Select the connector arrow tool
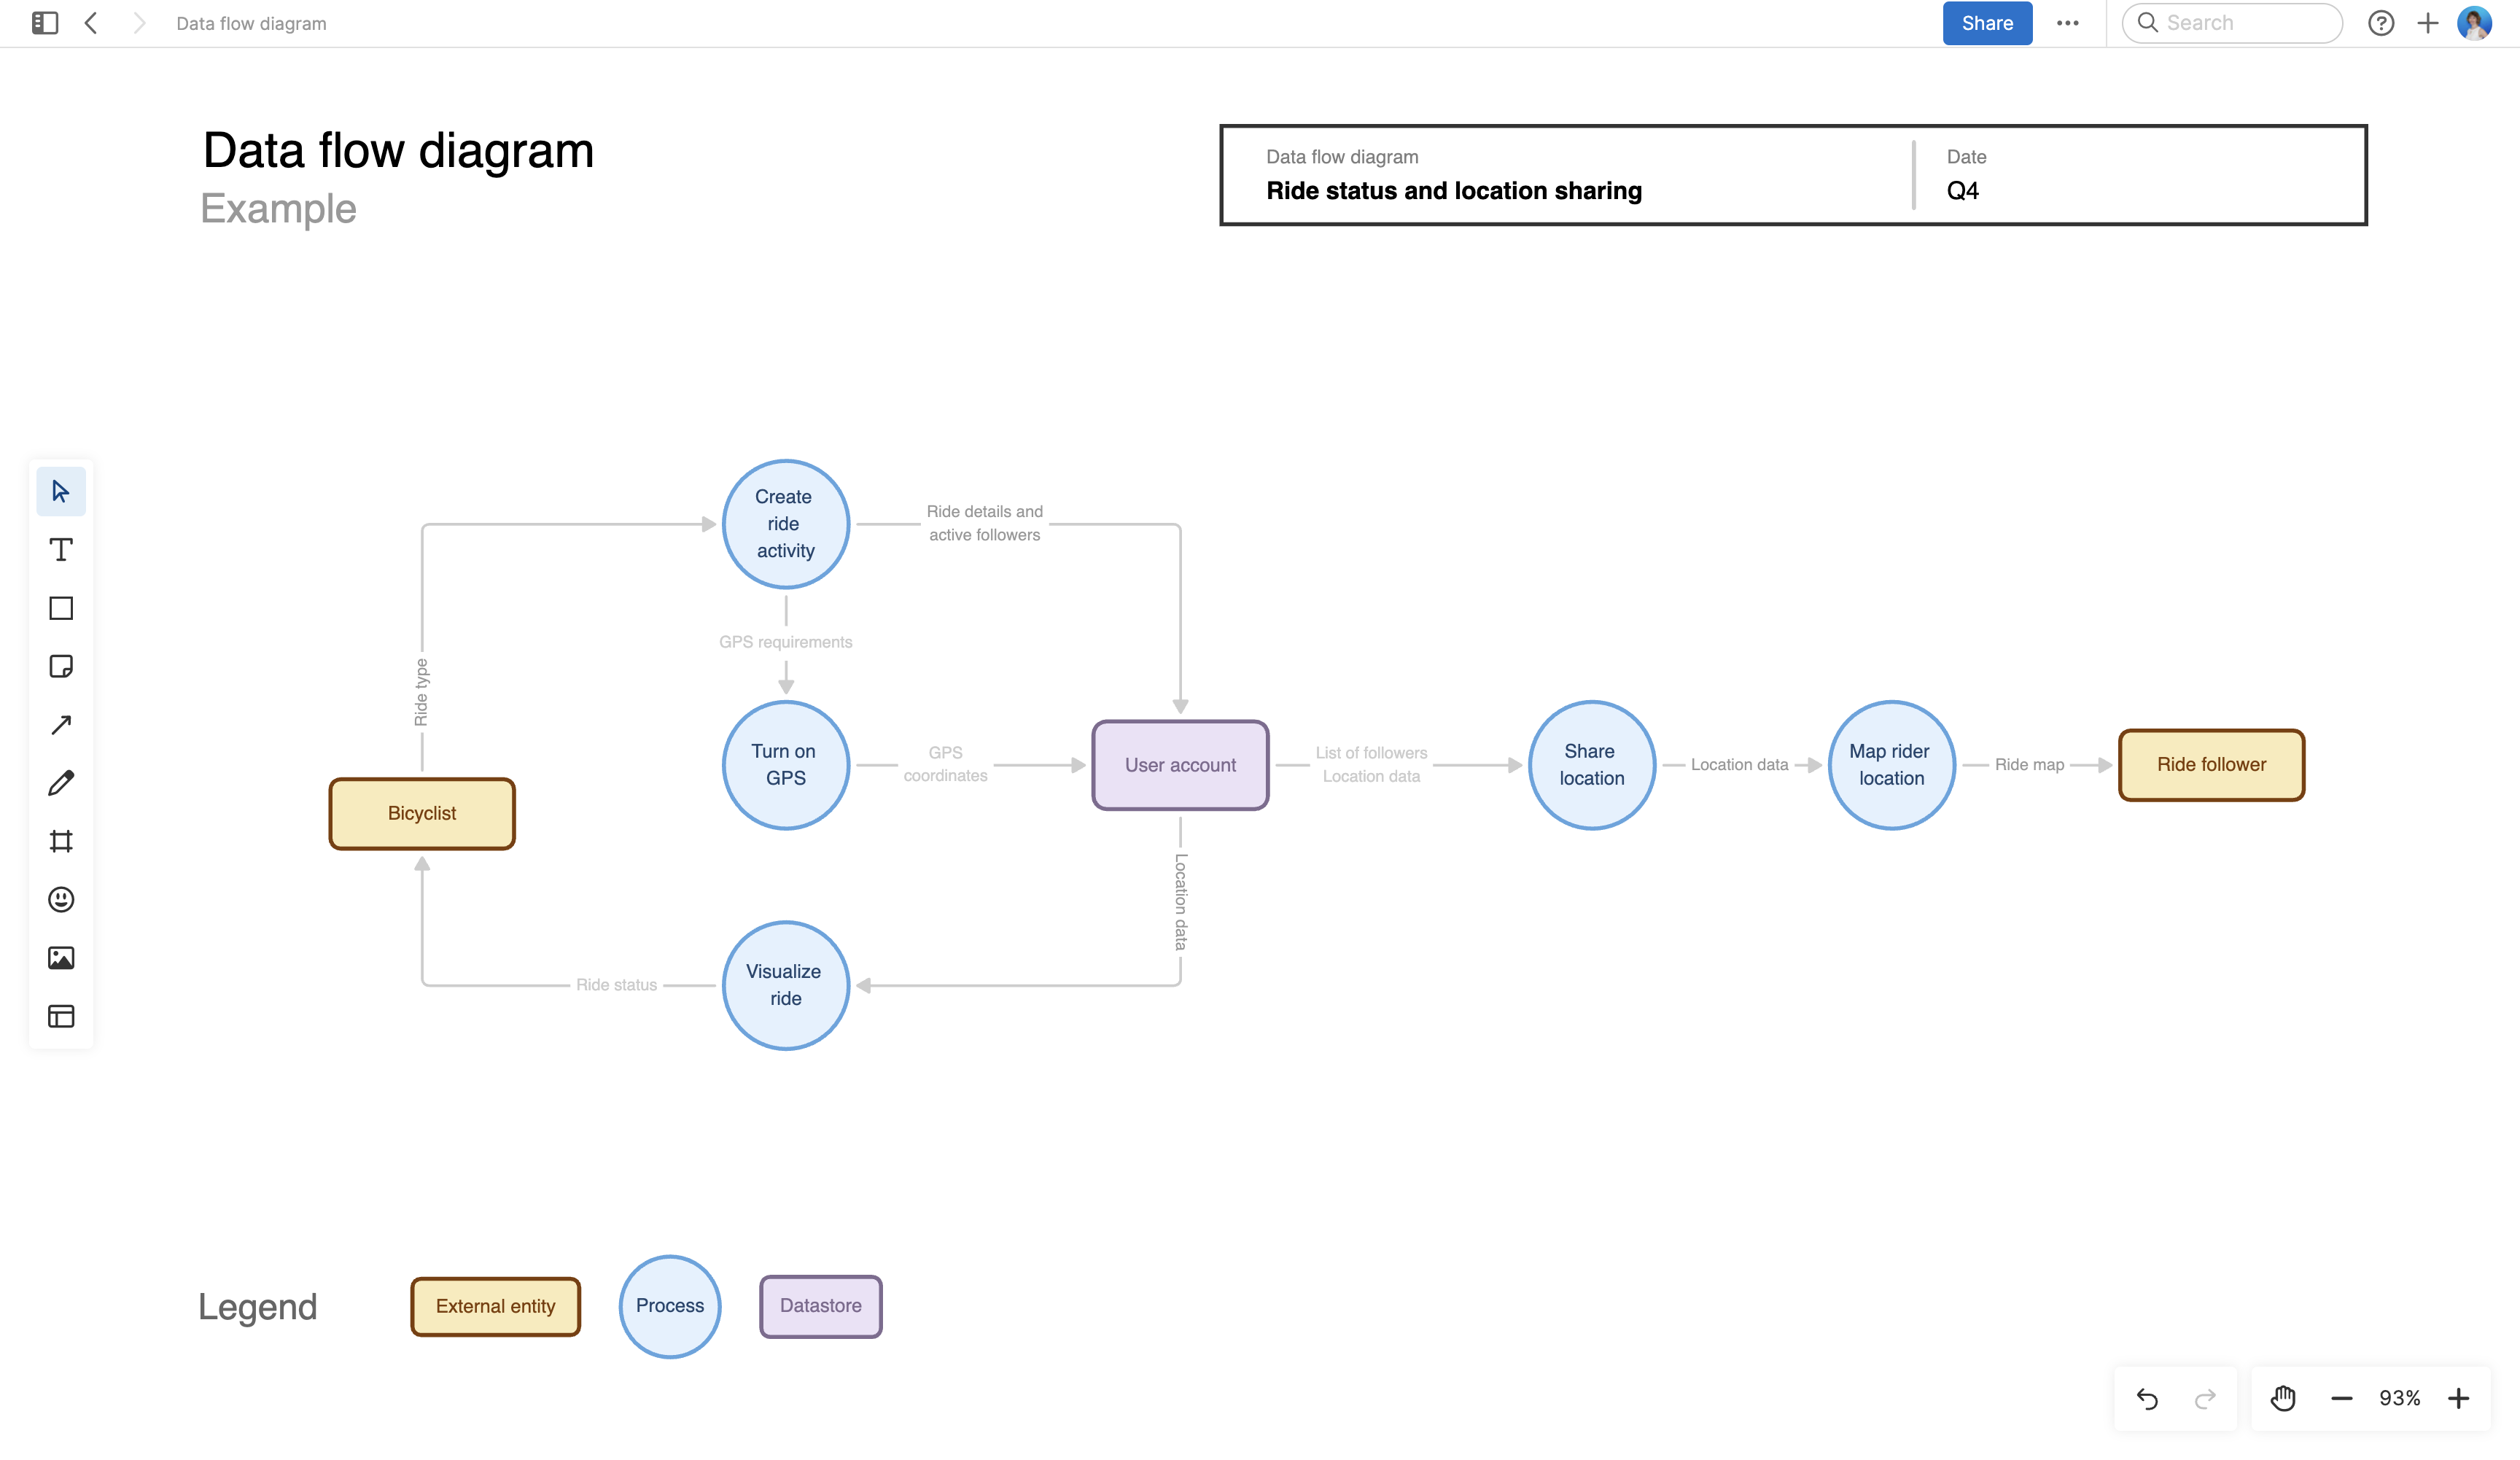Viewport: 2520px width, 1460px height. pos(61,724)
